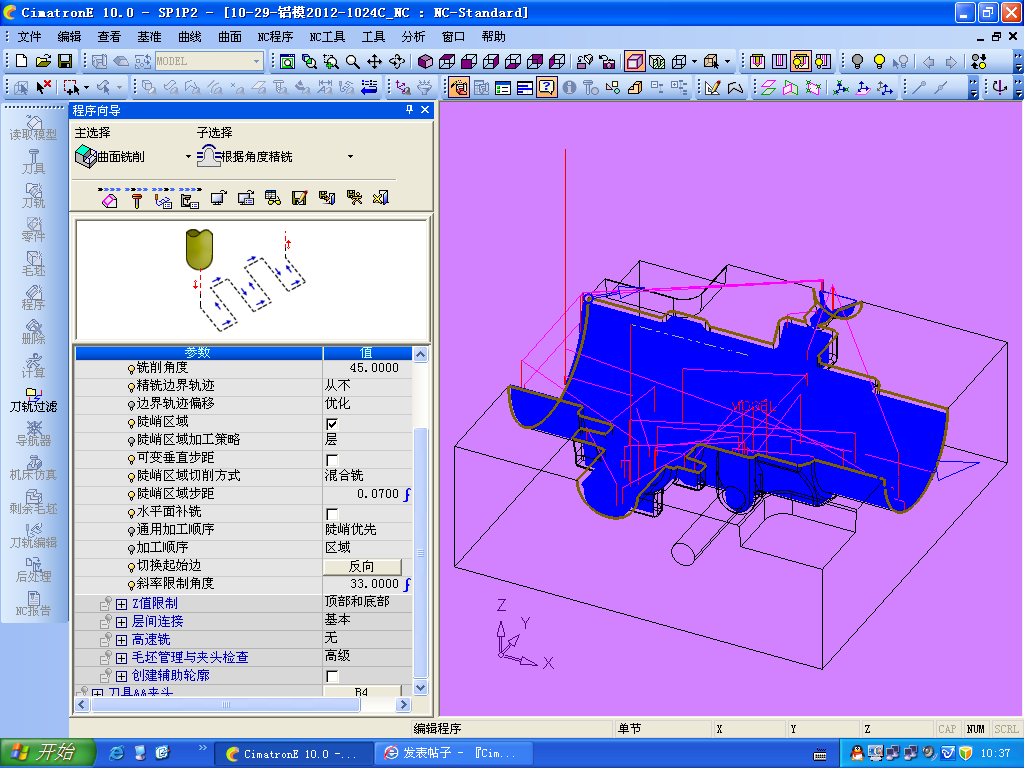Open the 分析 menu

pyautogui.click(x=413, y=37)
